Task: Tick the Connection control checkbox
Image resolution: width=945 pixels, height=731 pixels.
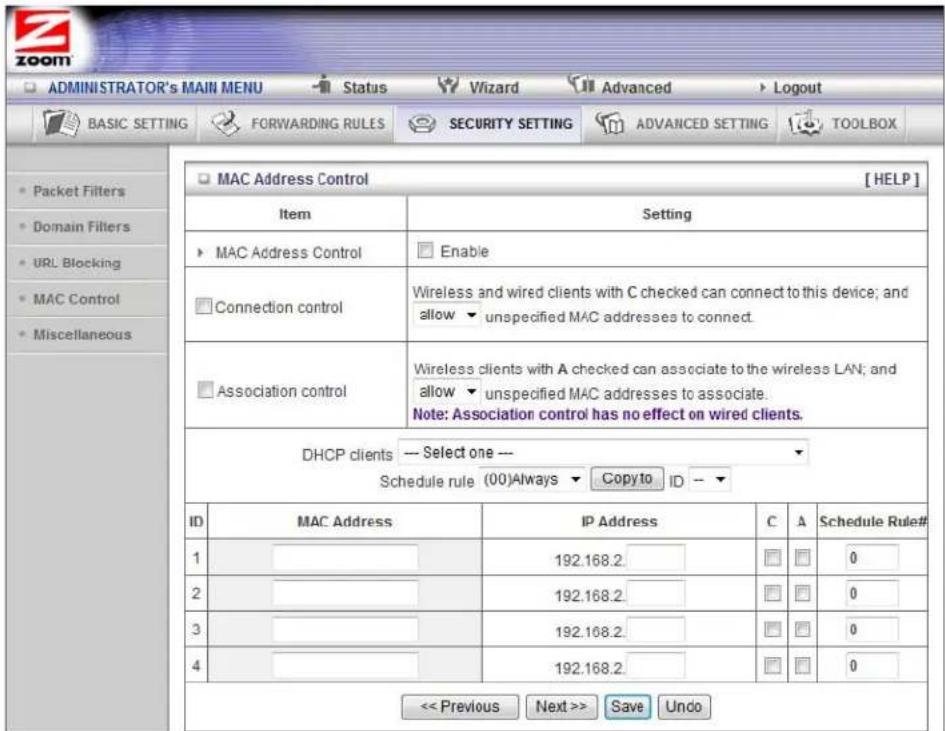Action: (204, 306)
